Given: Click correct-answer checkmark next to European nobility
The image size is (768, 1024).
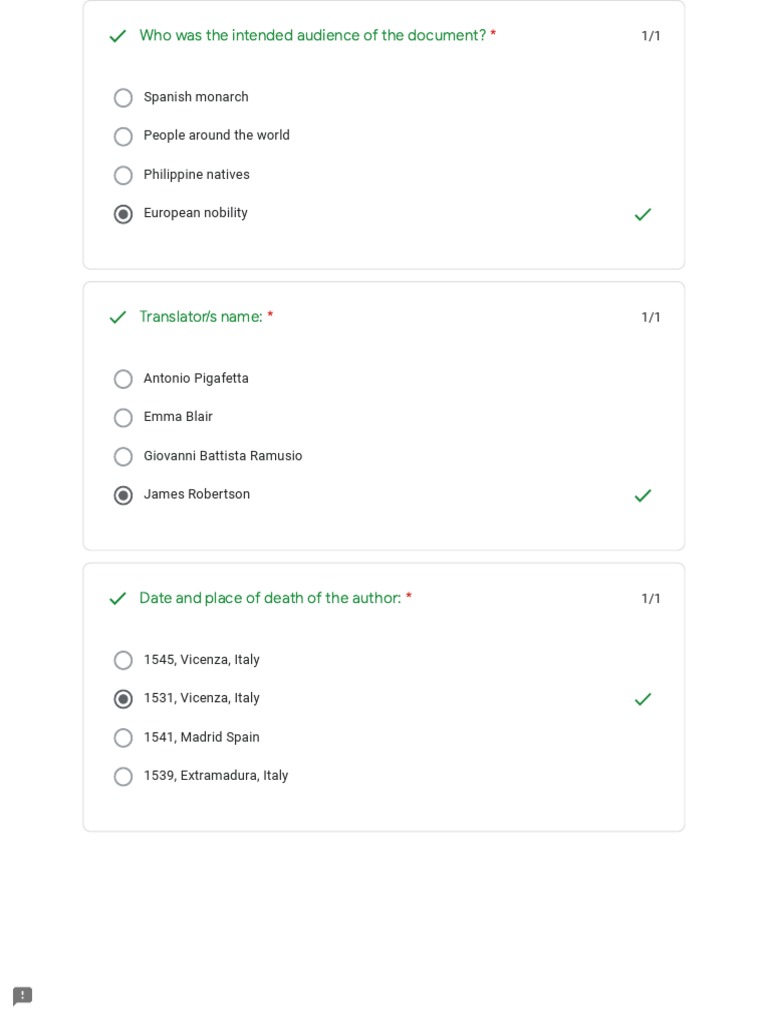Looking at the screenshot, I should (x=642, y=214).
